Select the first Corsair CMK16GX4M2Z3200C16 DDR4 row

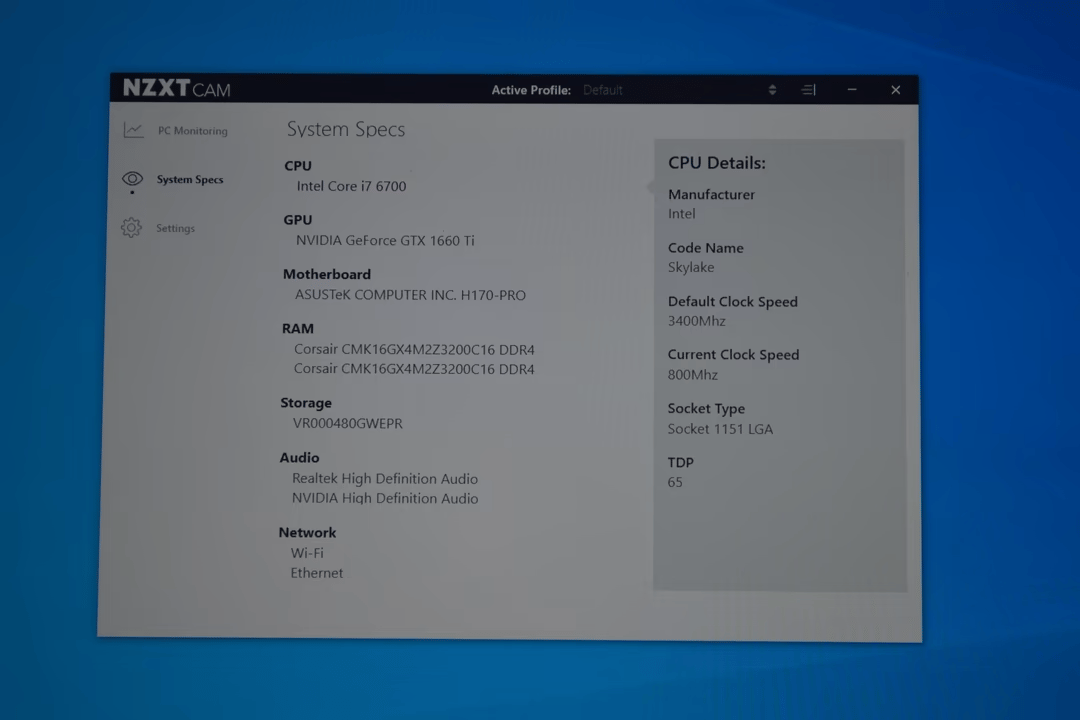(x=414, y=349)
